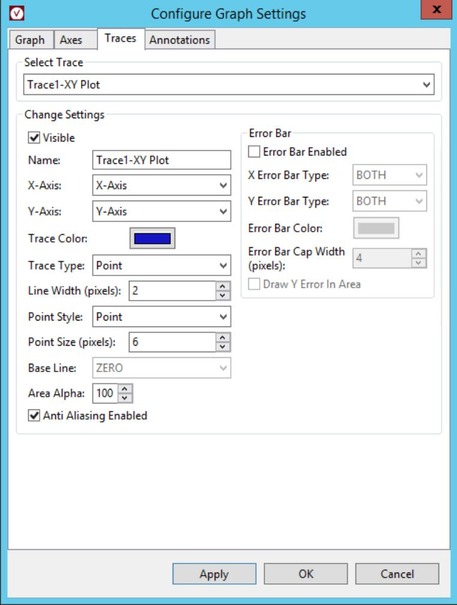The image size is (457, 605).
Task: Close the Configure Graph Settings dialog
Action: click(436, 9)
